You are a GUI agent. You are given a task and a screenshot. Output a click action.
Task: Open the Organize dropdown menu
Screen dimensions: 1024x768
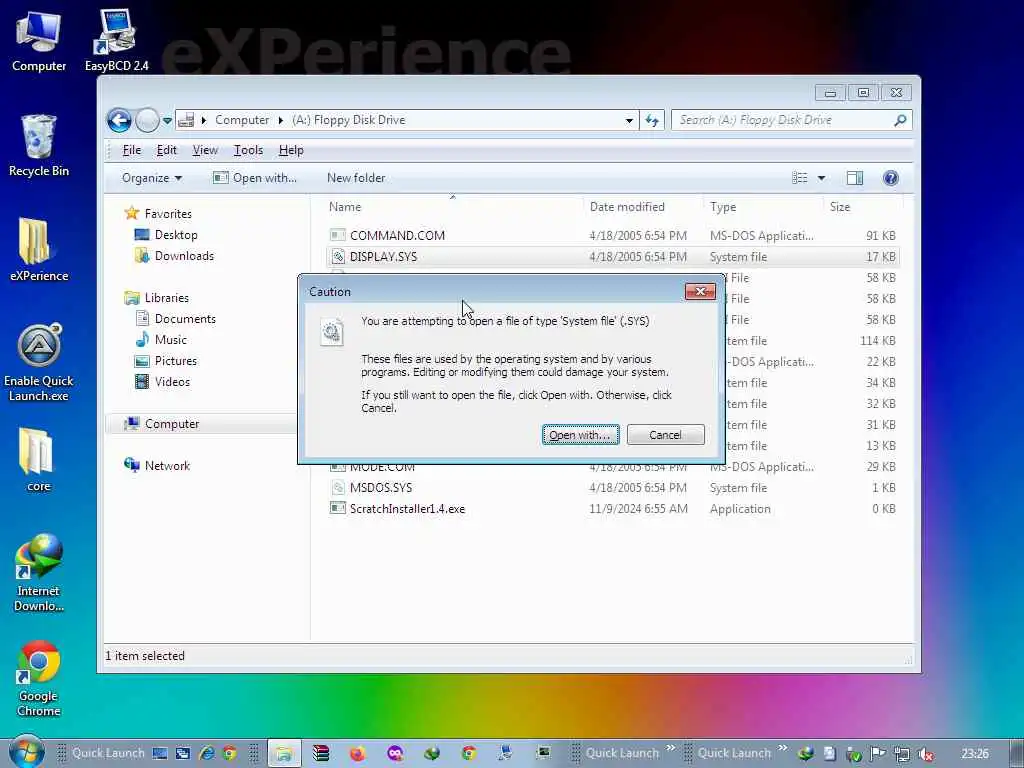click(x=152, y=178)
